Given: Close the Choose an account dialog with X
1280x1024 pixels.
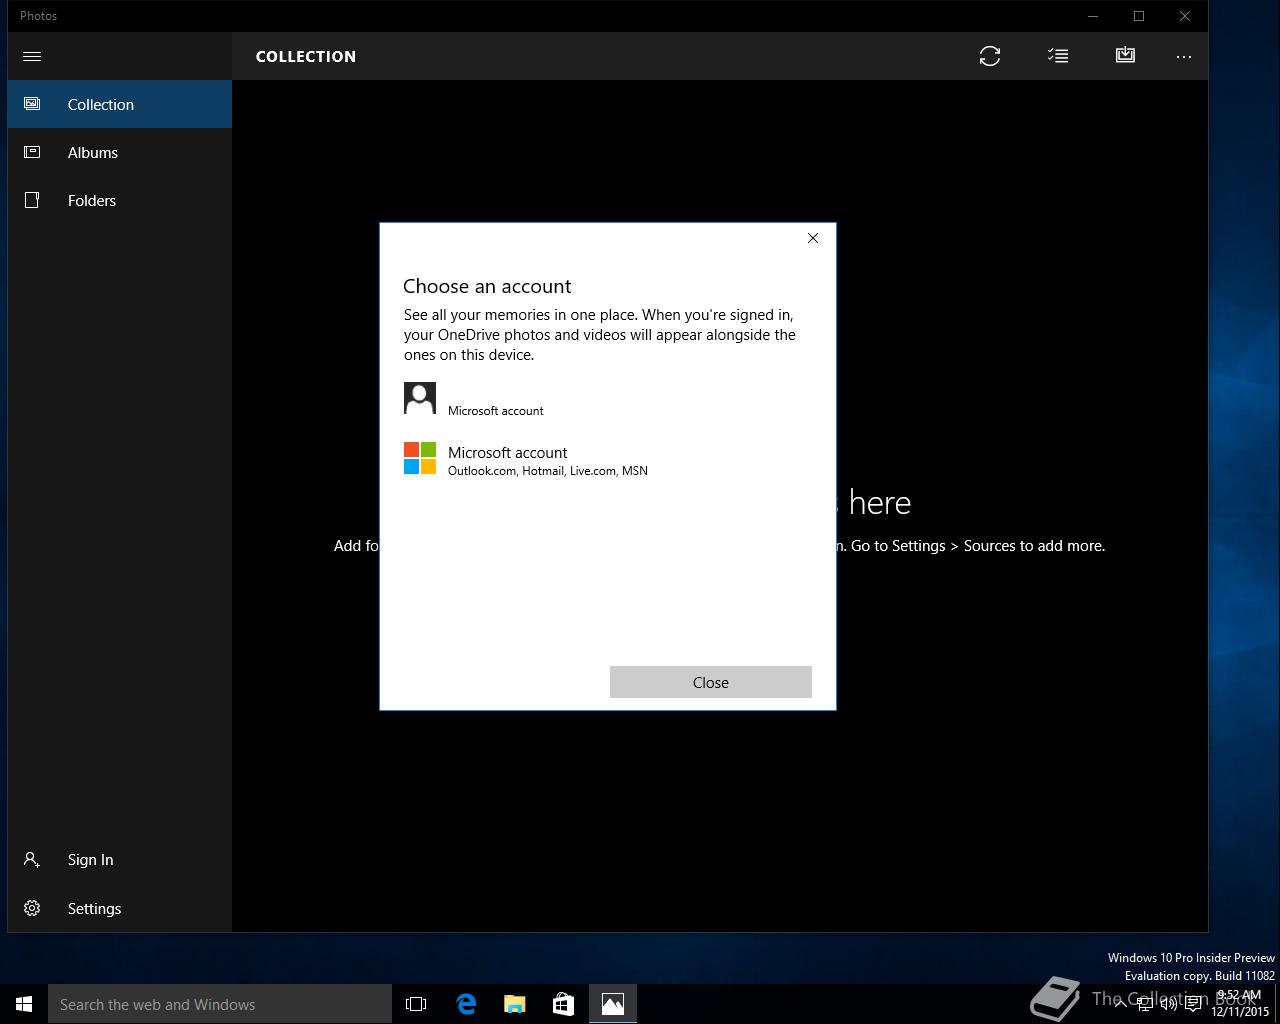Looking at the screenshot, I should point(813,238).
